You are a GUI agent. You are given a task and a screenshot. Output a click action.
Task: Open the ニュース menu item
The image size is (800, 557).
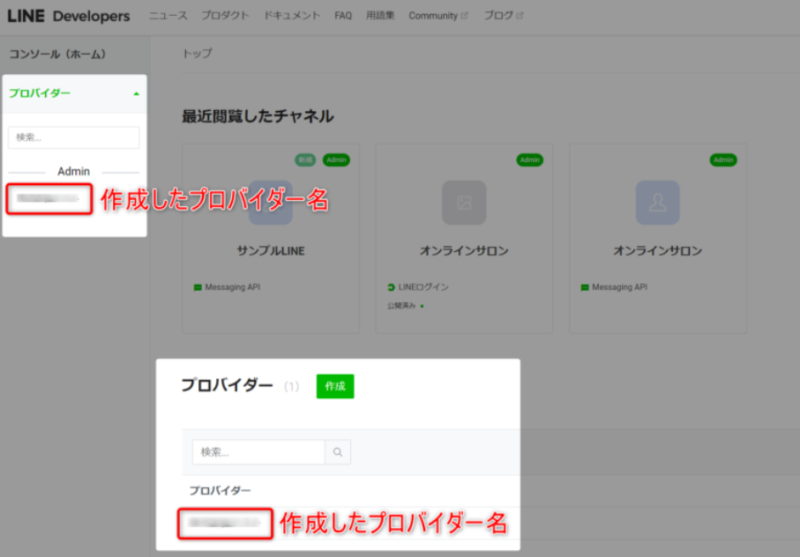click(168, 16)
